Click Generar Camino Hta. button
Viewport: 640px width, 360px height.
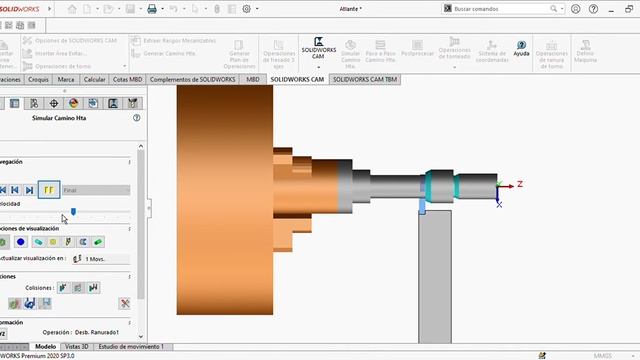click(x=163, y=53)
